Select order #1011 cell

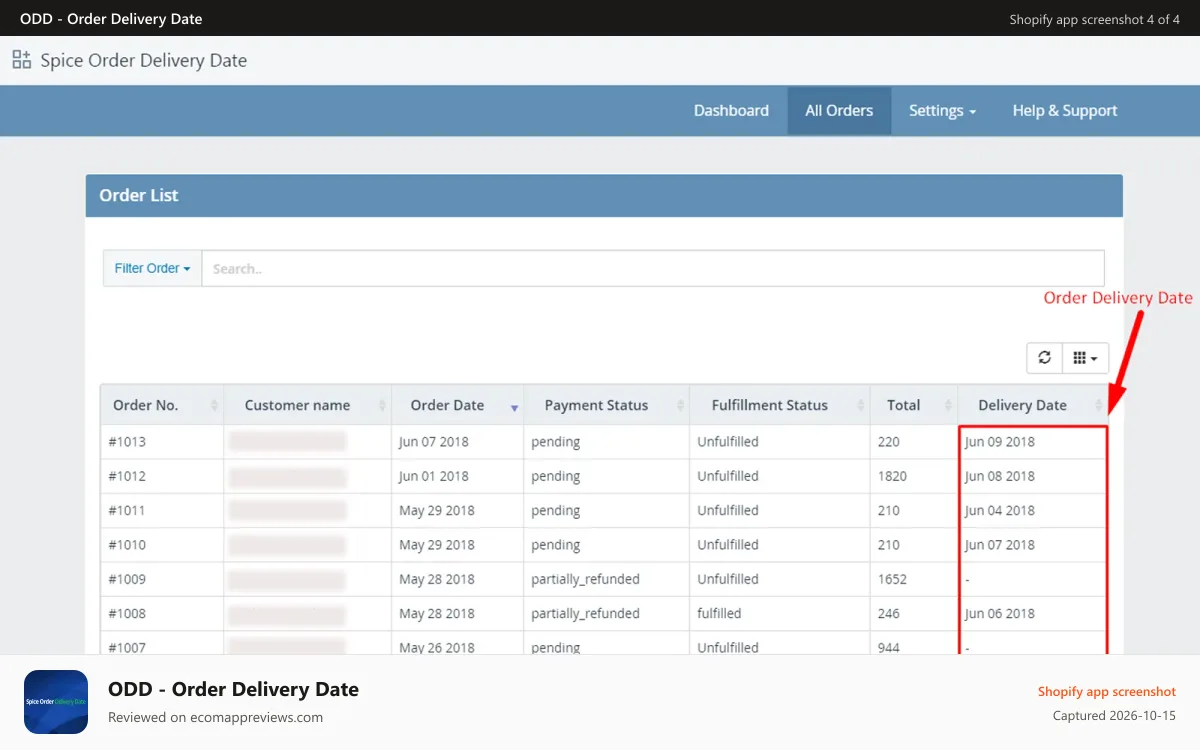coord(162,510)
